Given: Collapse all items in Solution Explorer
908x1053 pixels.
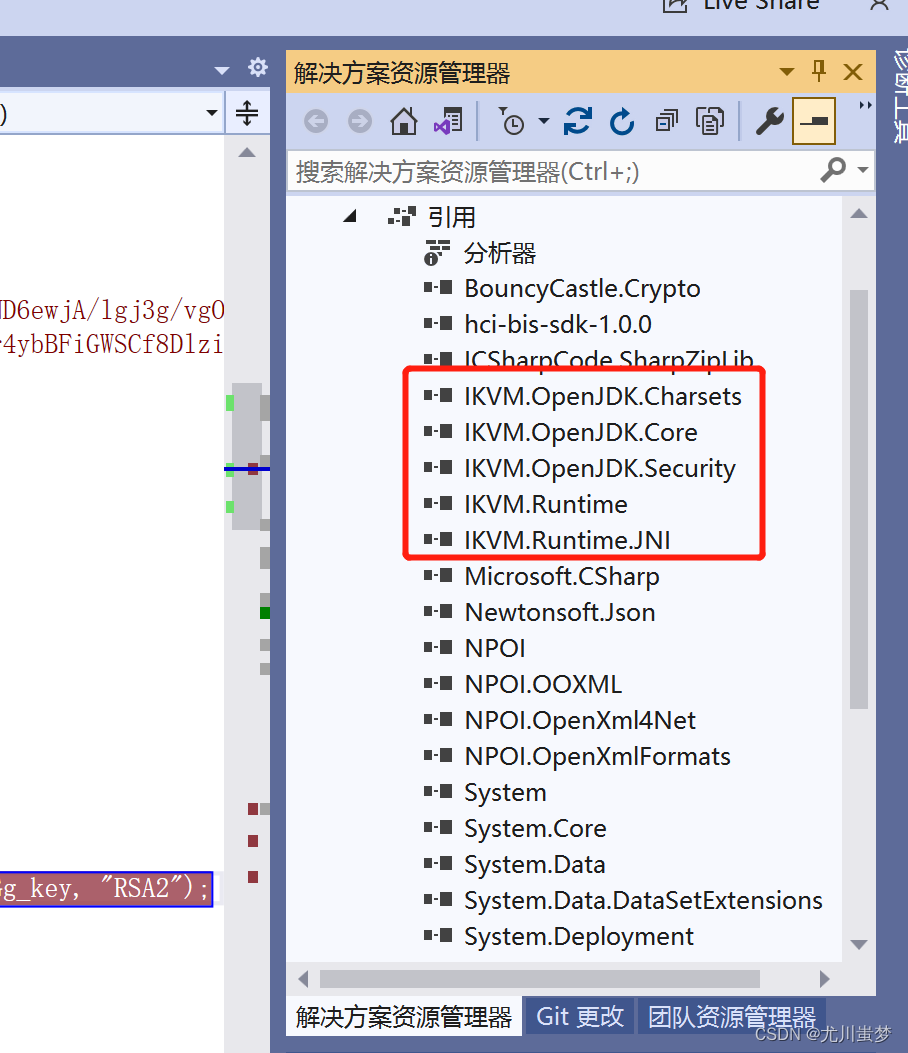Looking at the screenshot, I should coord(666,122).
